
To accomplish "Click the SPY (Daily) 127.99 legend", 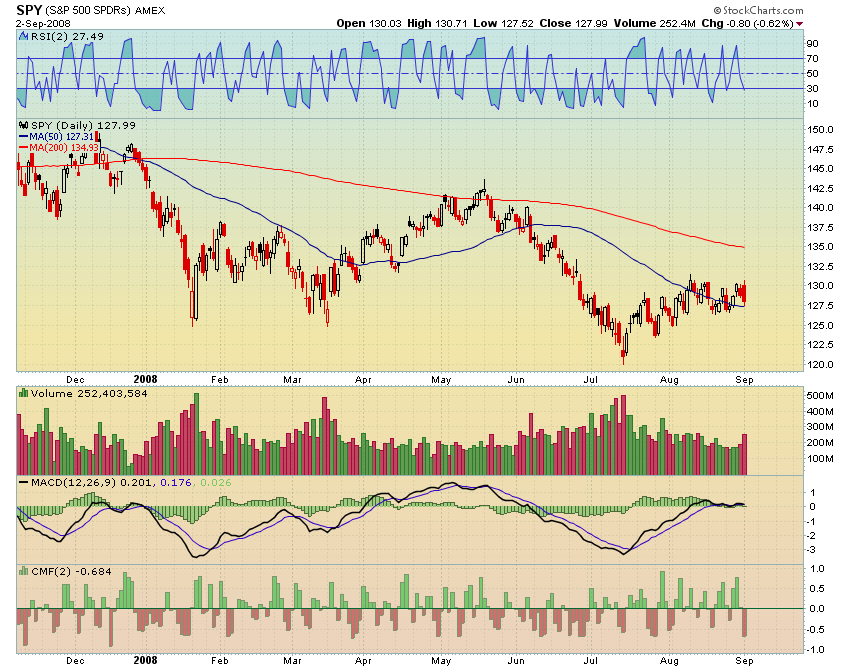I will 83,125.
